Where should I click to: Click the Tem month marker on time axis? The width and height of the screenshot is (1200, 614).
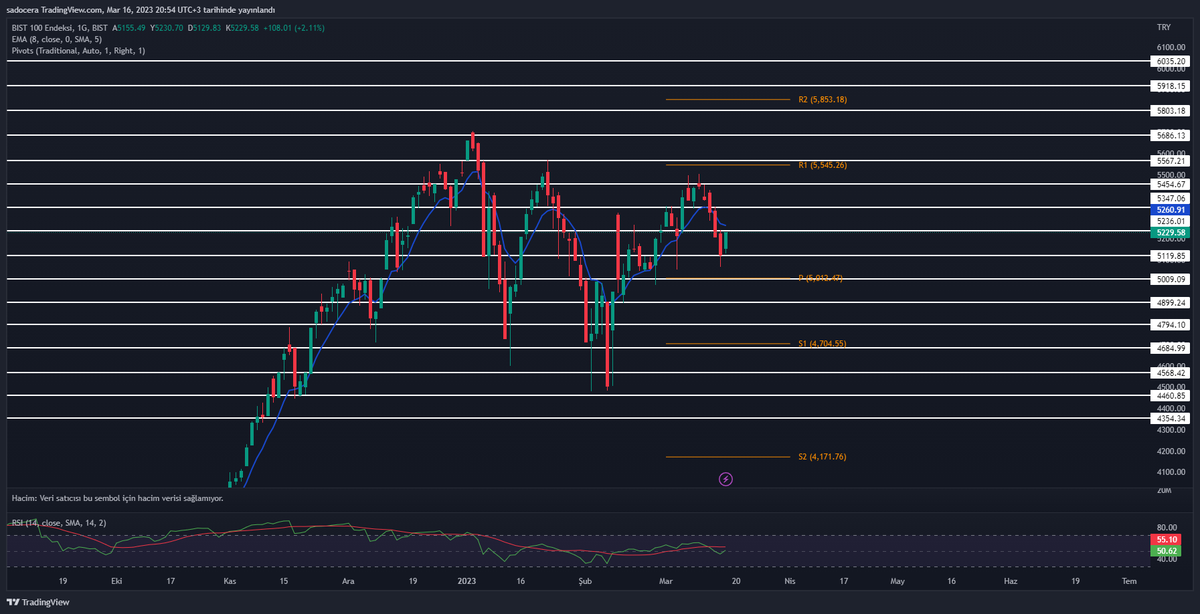coord(1129,580)
